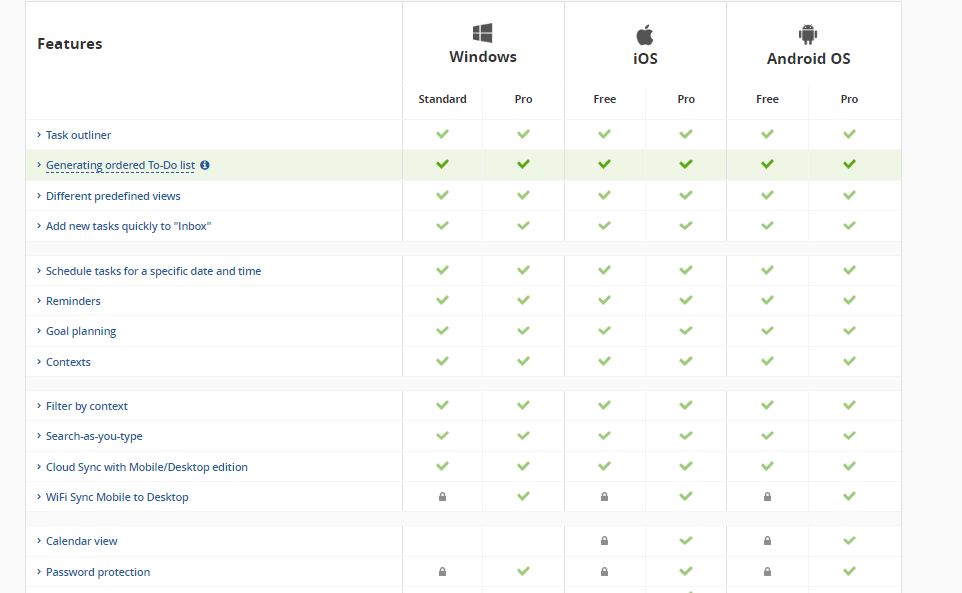Open Cloud Sync with Mobile/Desktop edition link

click(146, 467)
